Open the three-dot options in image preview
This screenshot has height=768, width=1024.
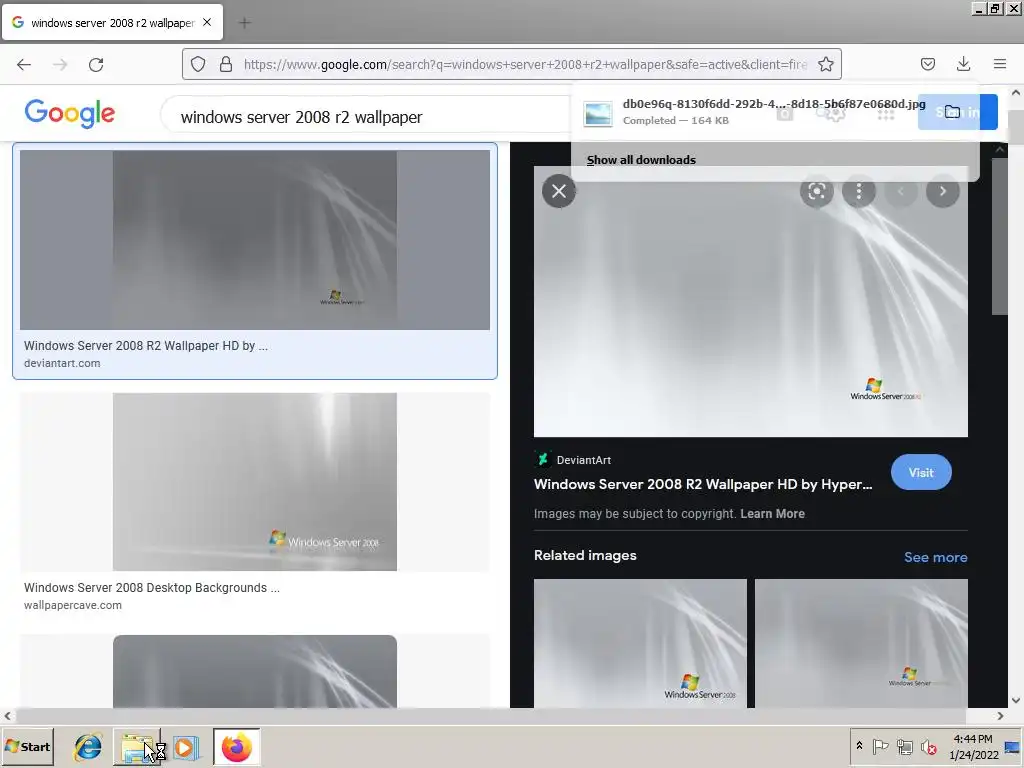[x=859, y=191]
